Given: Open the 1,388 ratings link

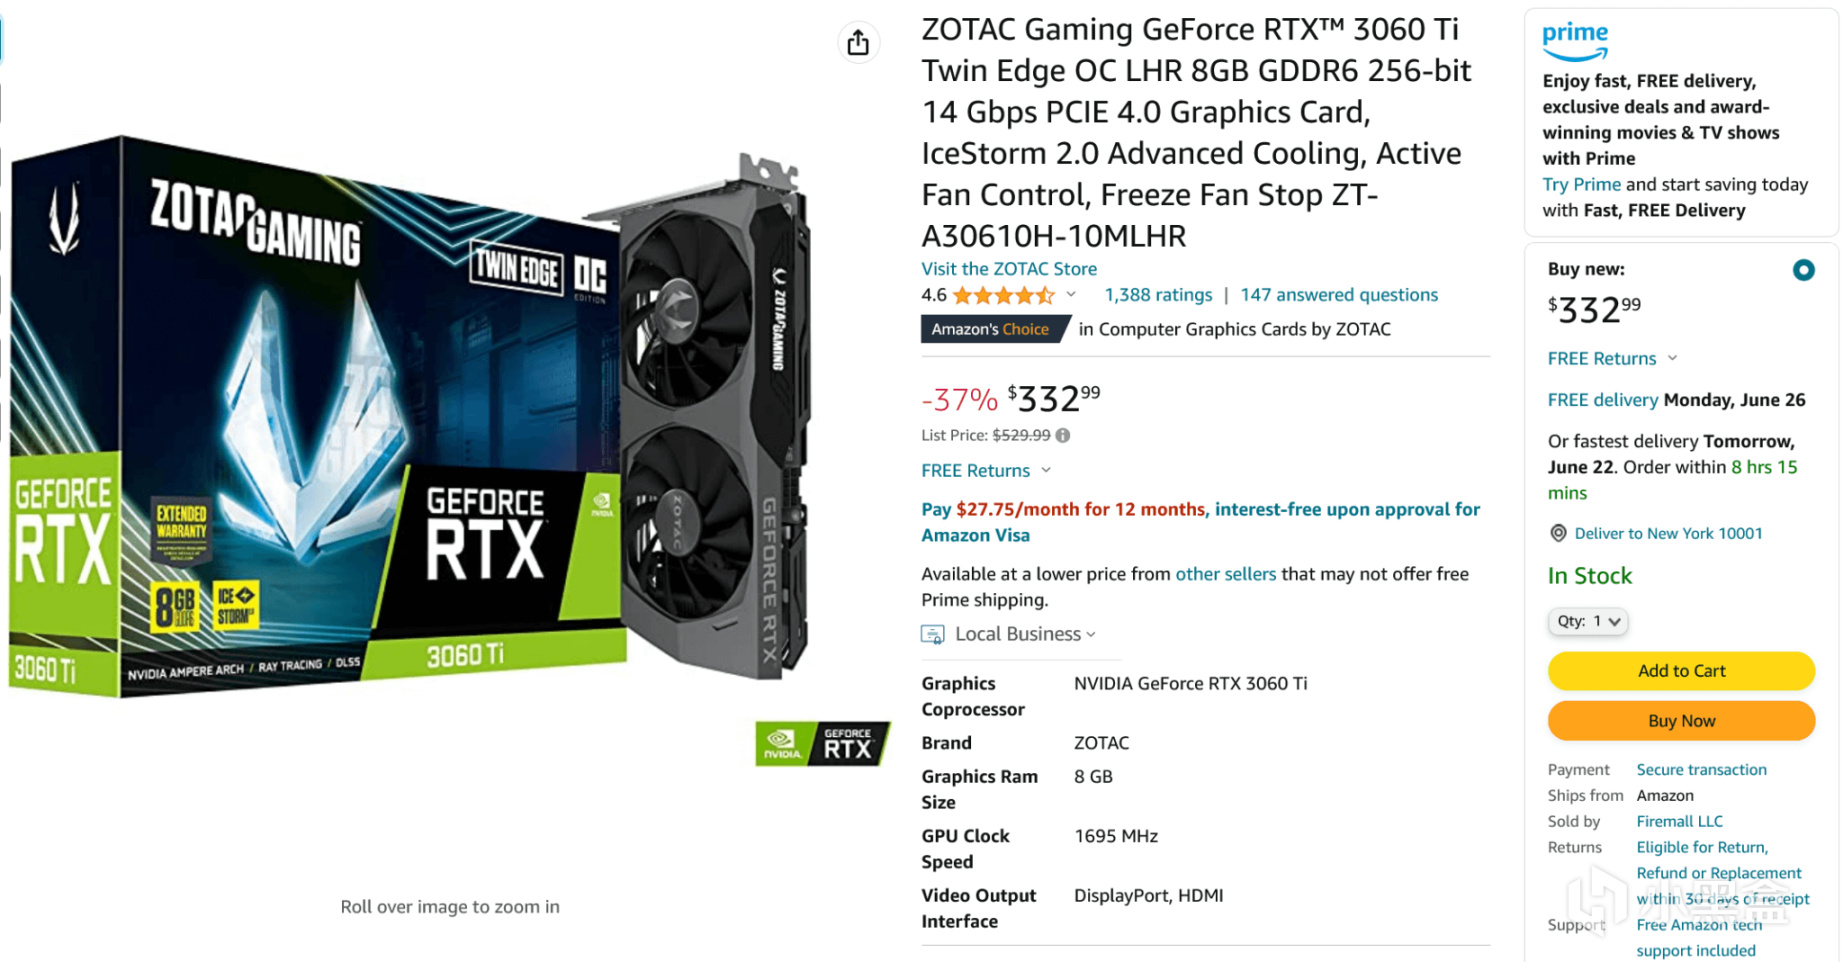Looking at the screenshot, I should (x=1158, y=295).
